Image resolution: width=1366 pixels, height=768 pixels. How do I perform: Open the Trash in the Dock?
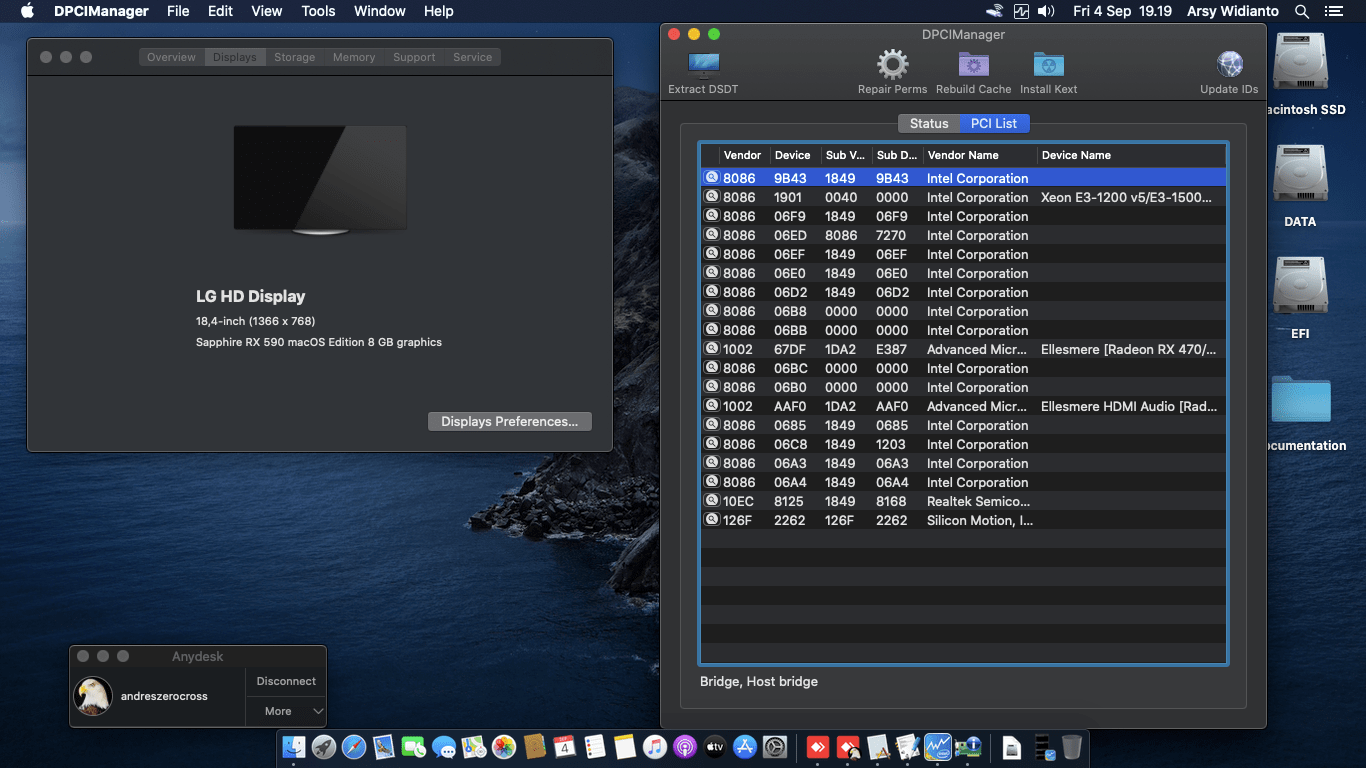pos(1071,746)
